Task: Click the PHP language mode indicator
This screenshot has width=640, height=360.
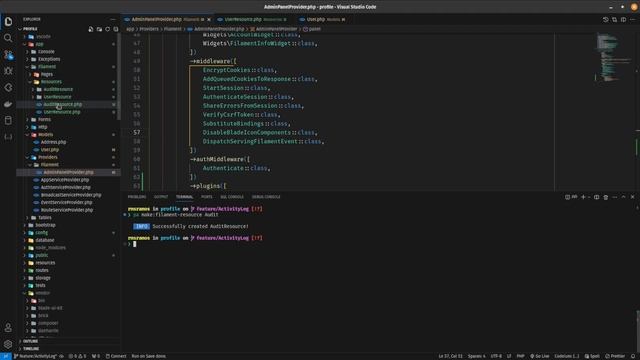Action: (x=520, y=356)
